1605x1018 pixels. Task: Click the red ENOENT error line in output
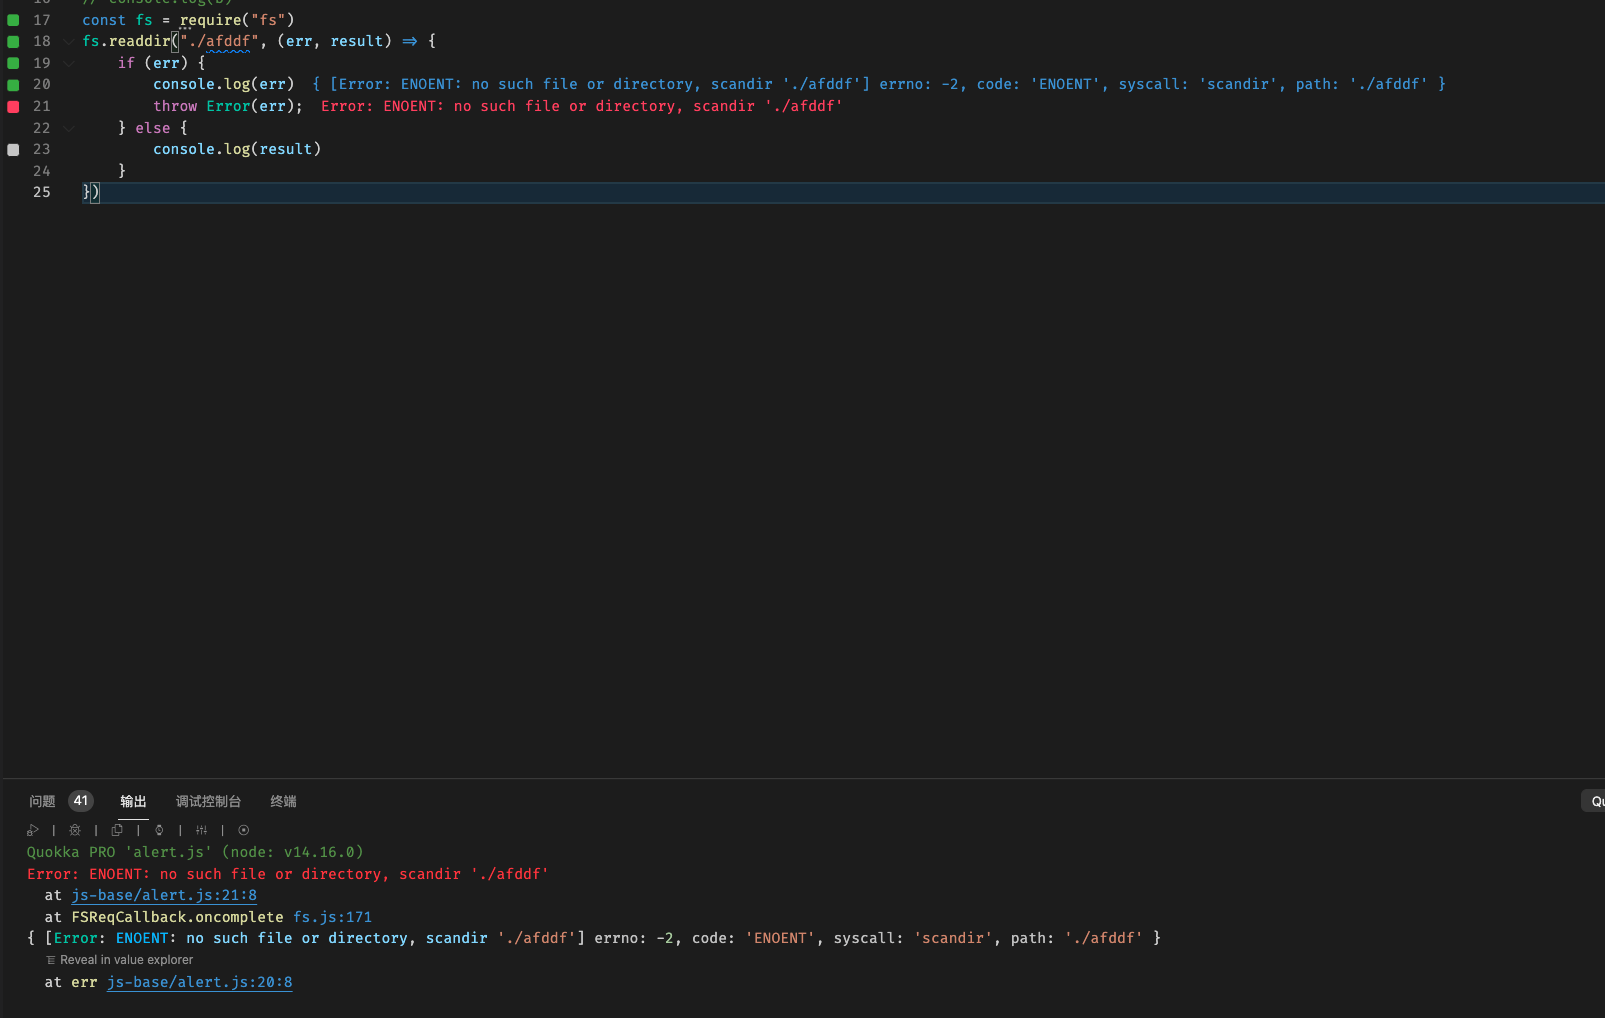[288, 874]
